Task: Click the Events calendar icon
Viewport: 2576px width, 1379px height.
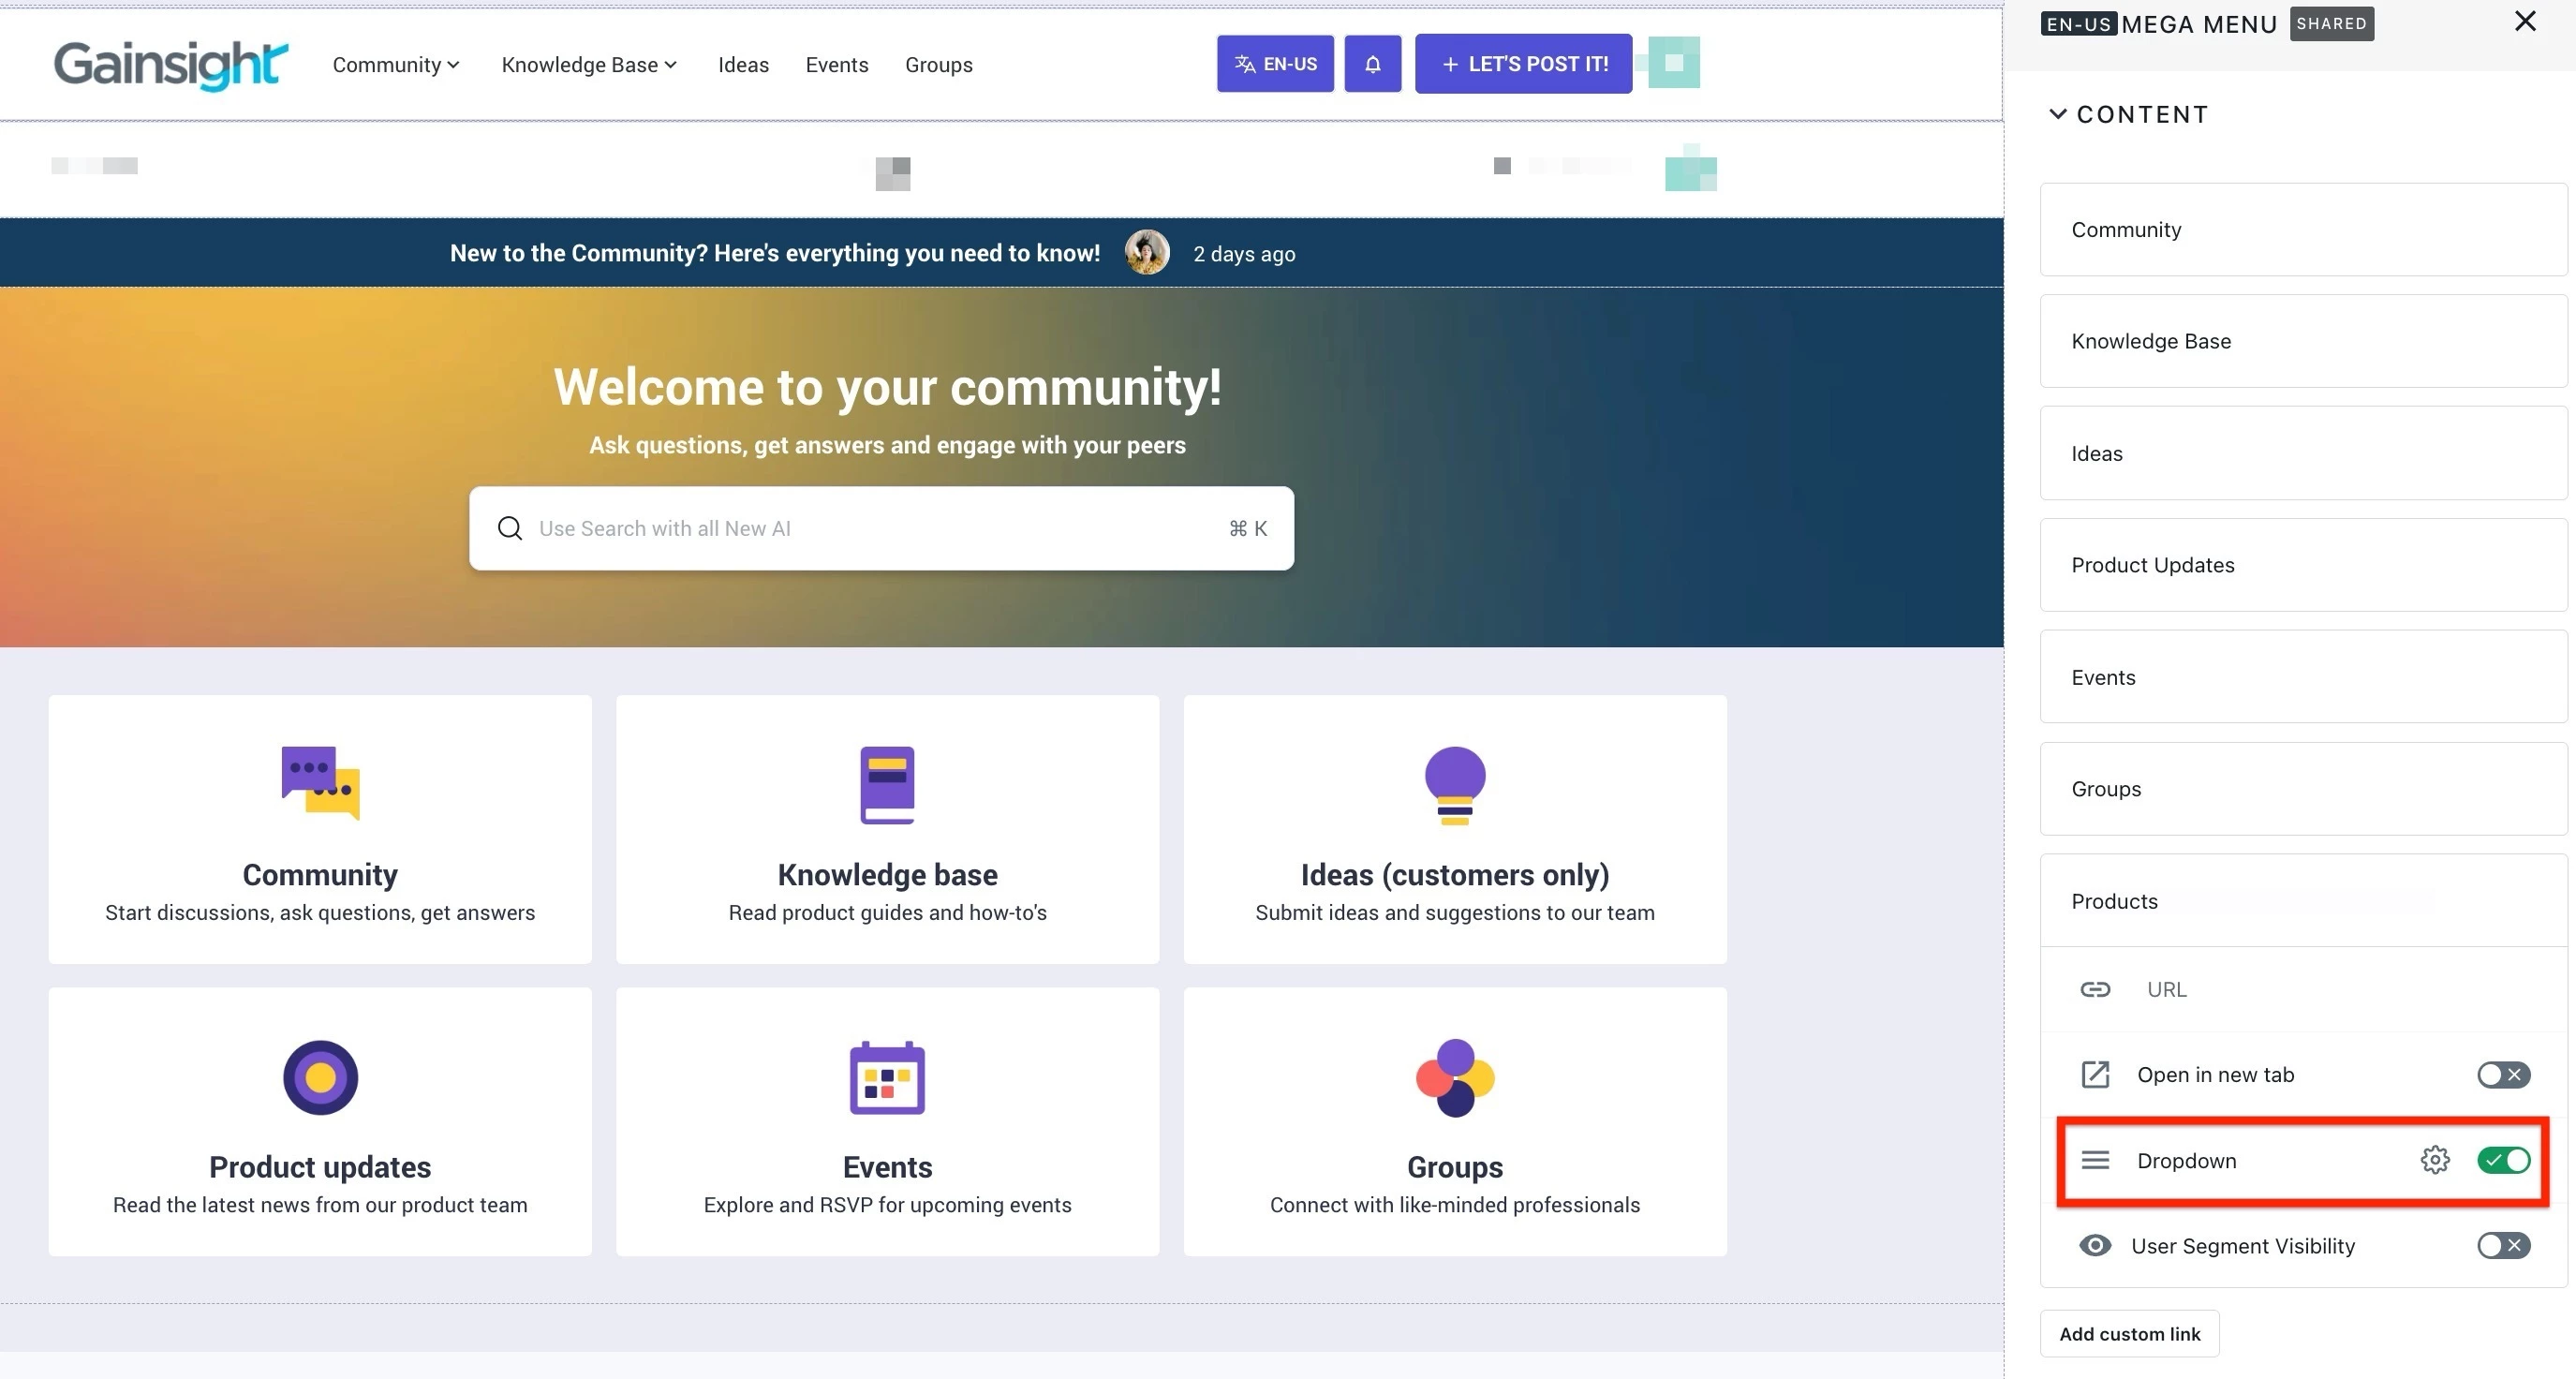Action: 887,1078
